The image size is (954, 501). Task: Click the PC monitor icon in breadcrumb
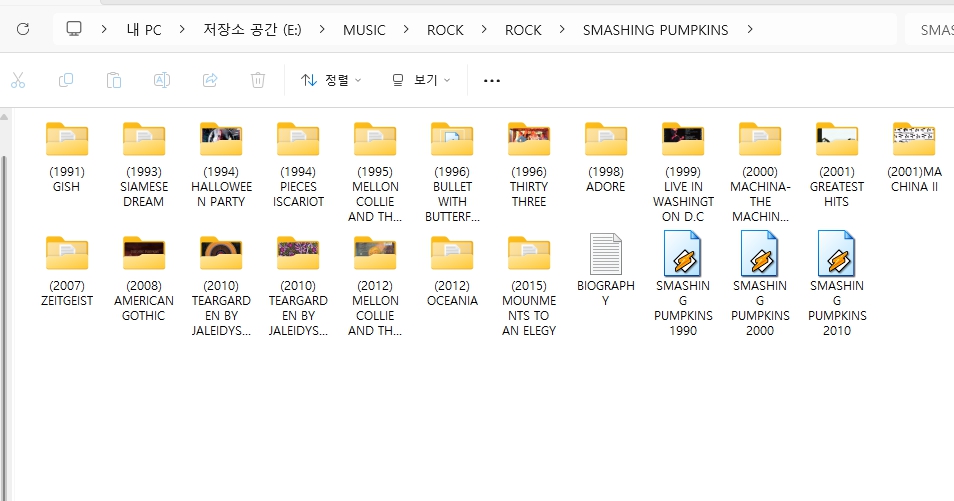74,29
